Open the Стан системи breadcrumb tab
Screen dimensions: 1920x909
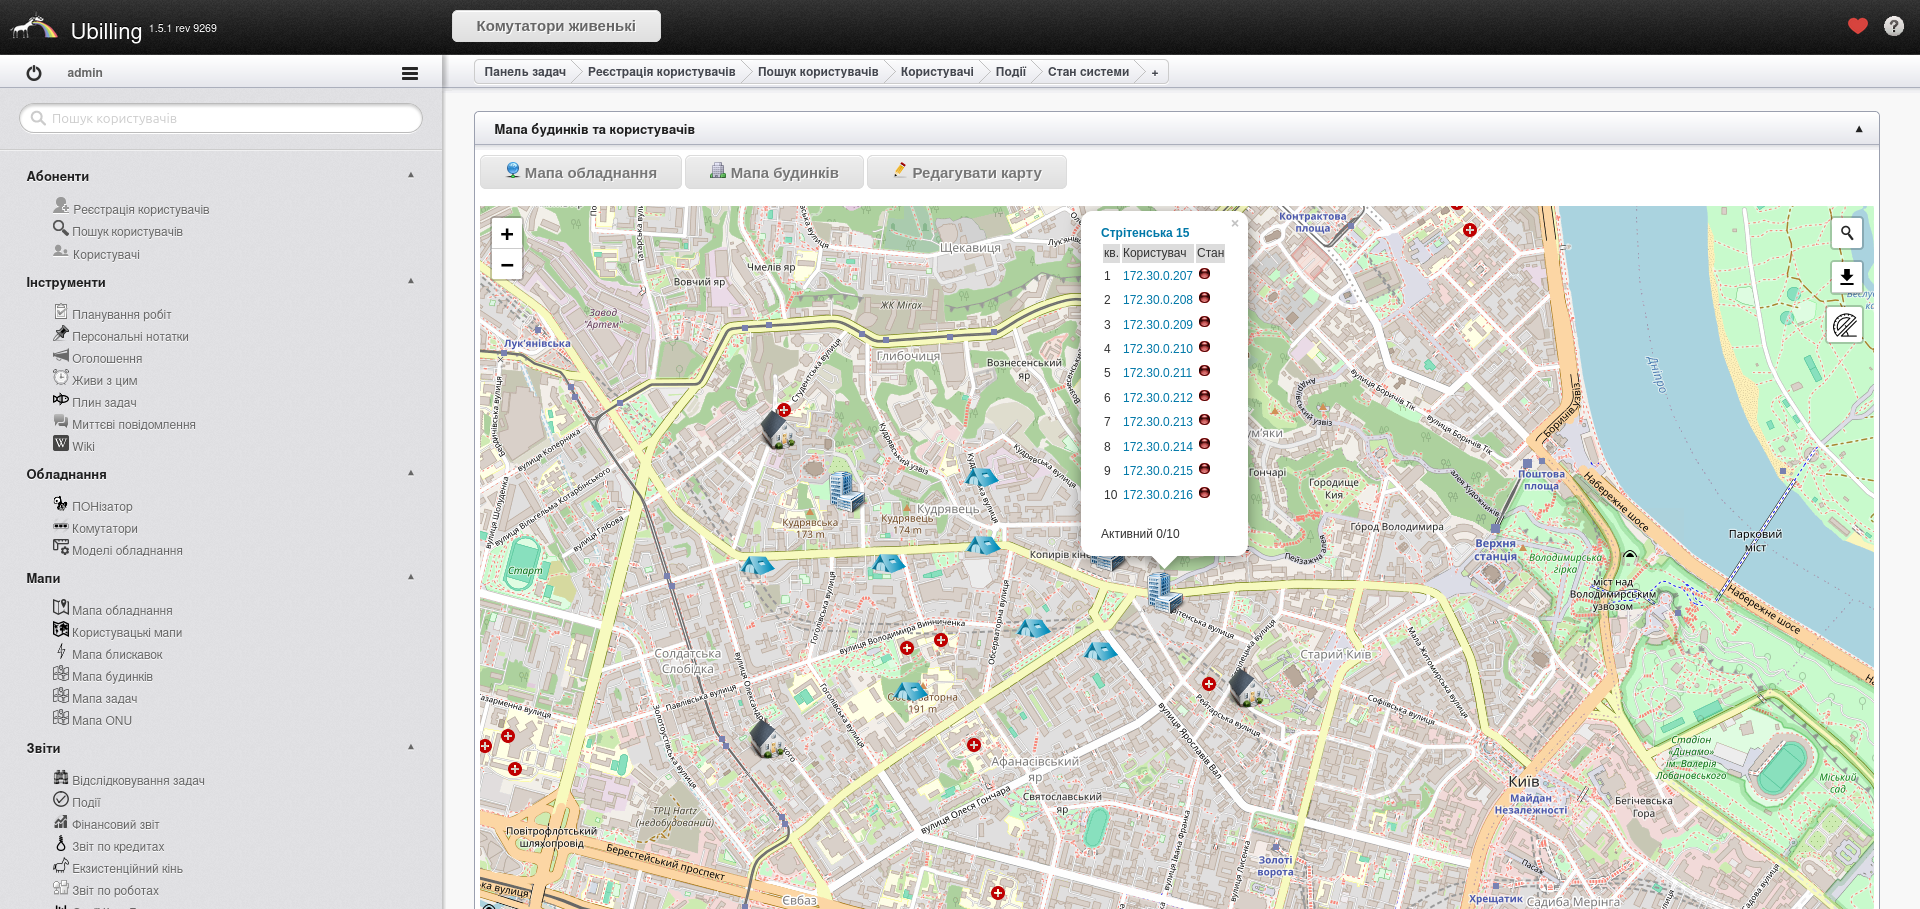pyautogui.click(x=1088, y=72)
